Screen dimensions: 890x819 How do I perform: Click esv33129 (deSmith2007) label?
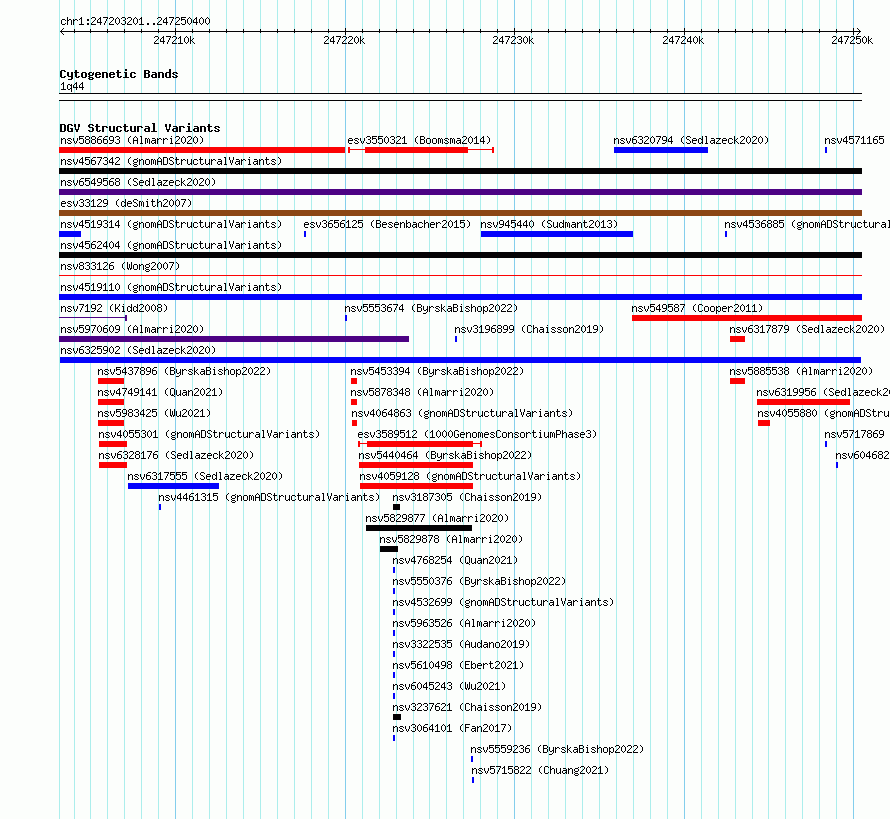(126, 203)
